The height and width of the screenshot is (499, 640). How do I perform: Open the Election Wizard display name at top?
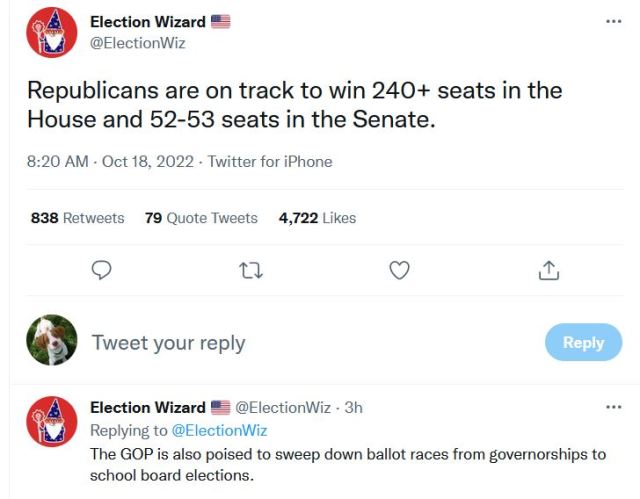click(148, 21)
